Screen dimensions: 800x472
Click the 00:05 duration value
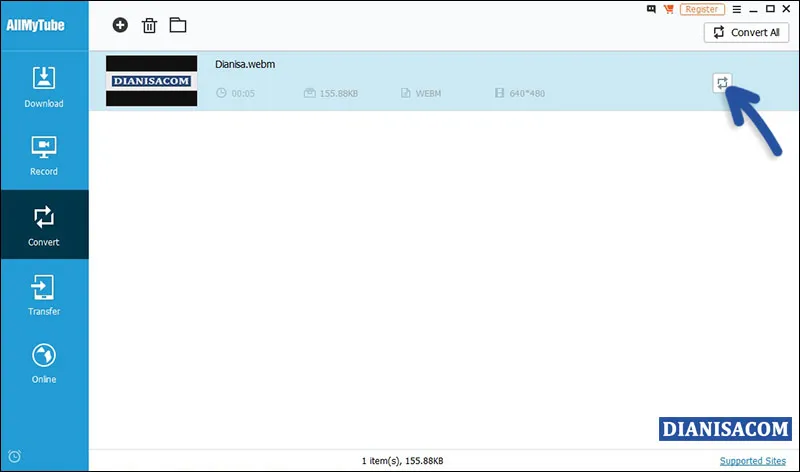pos(243,93)
